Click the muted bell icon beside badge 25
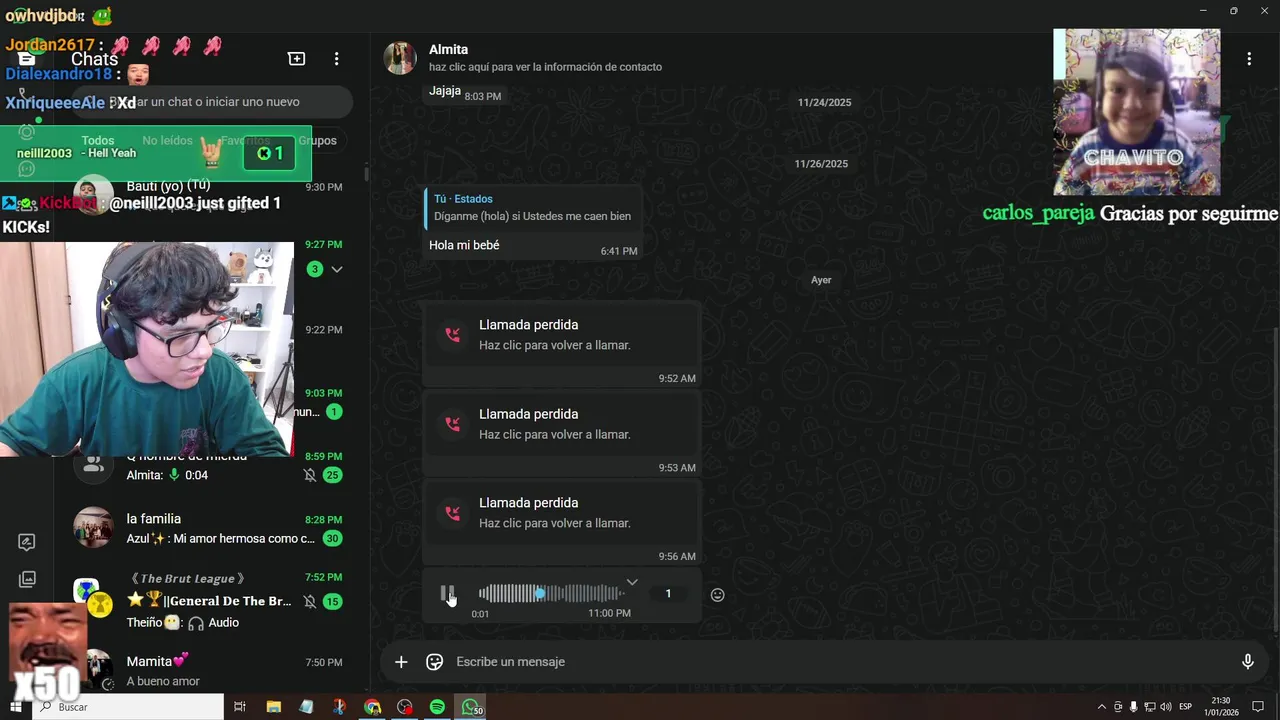The height and width of the screenshot is (720, 1280). coord(310,475)
